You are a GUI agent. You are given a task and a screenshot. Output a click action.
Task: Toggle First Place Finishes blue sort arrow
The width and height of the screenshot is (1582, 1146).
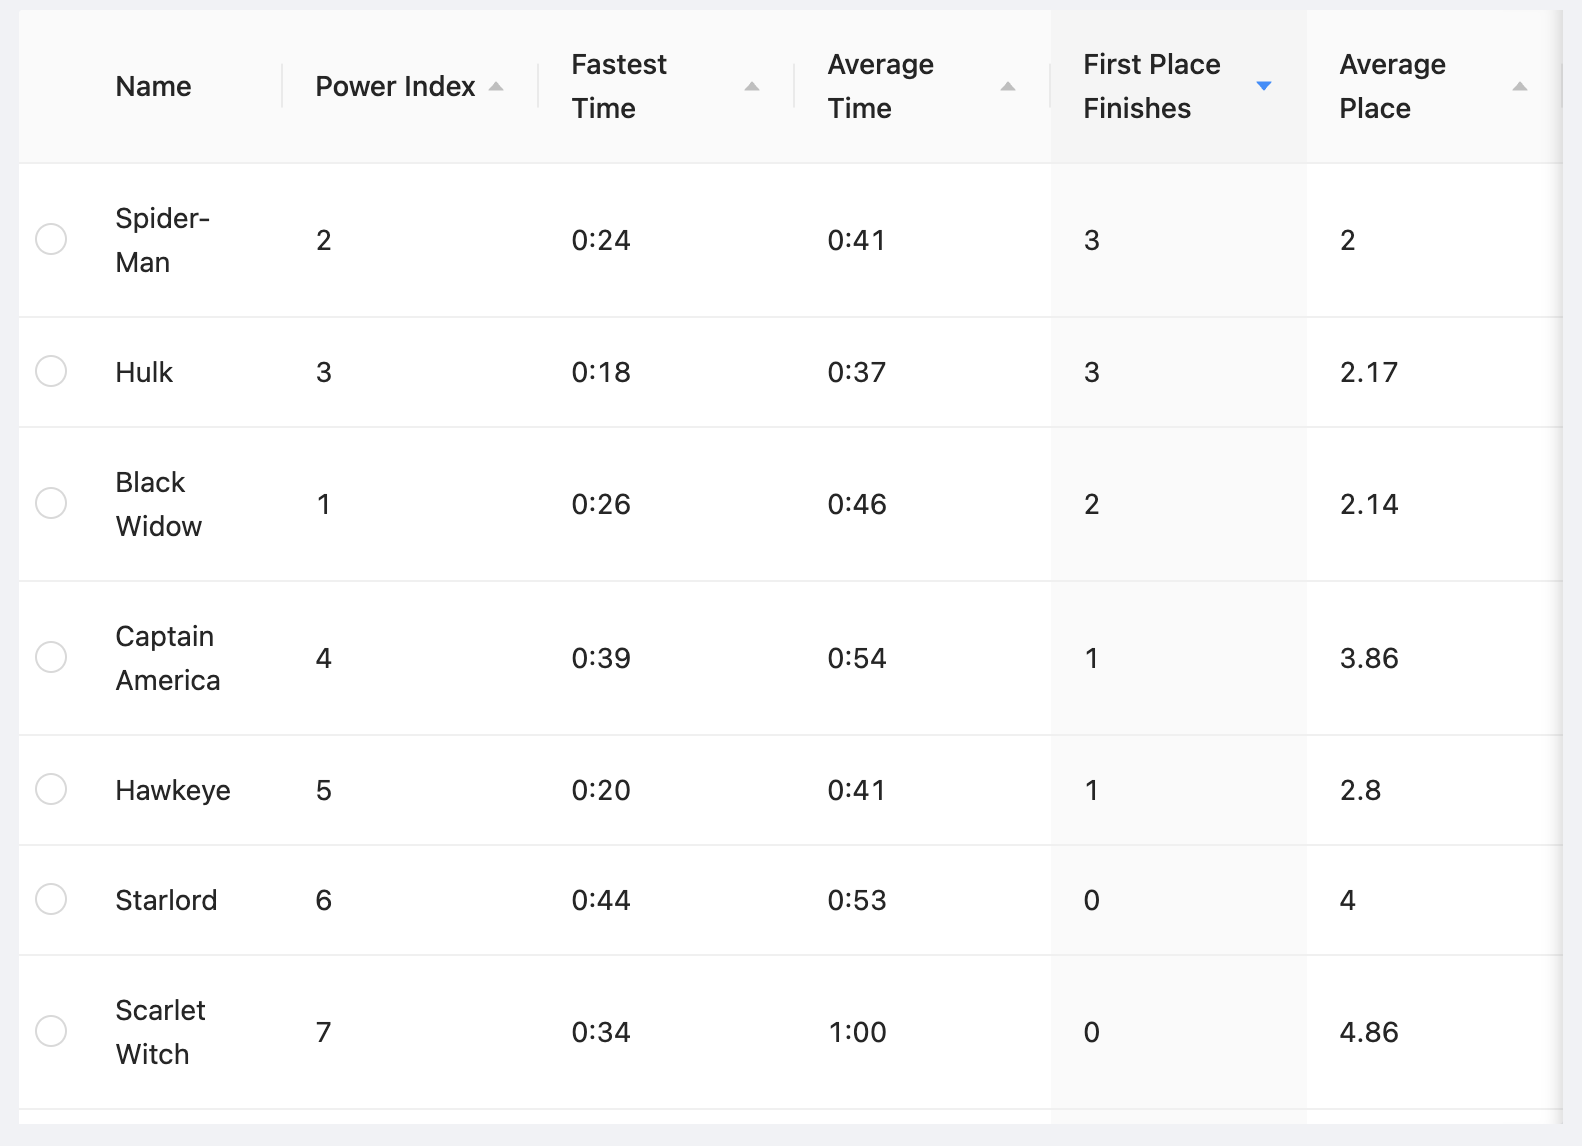coord(1264,86)
